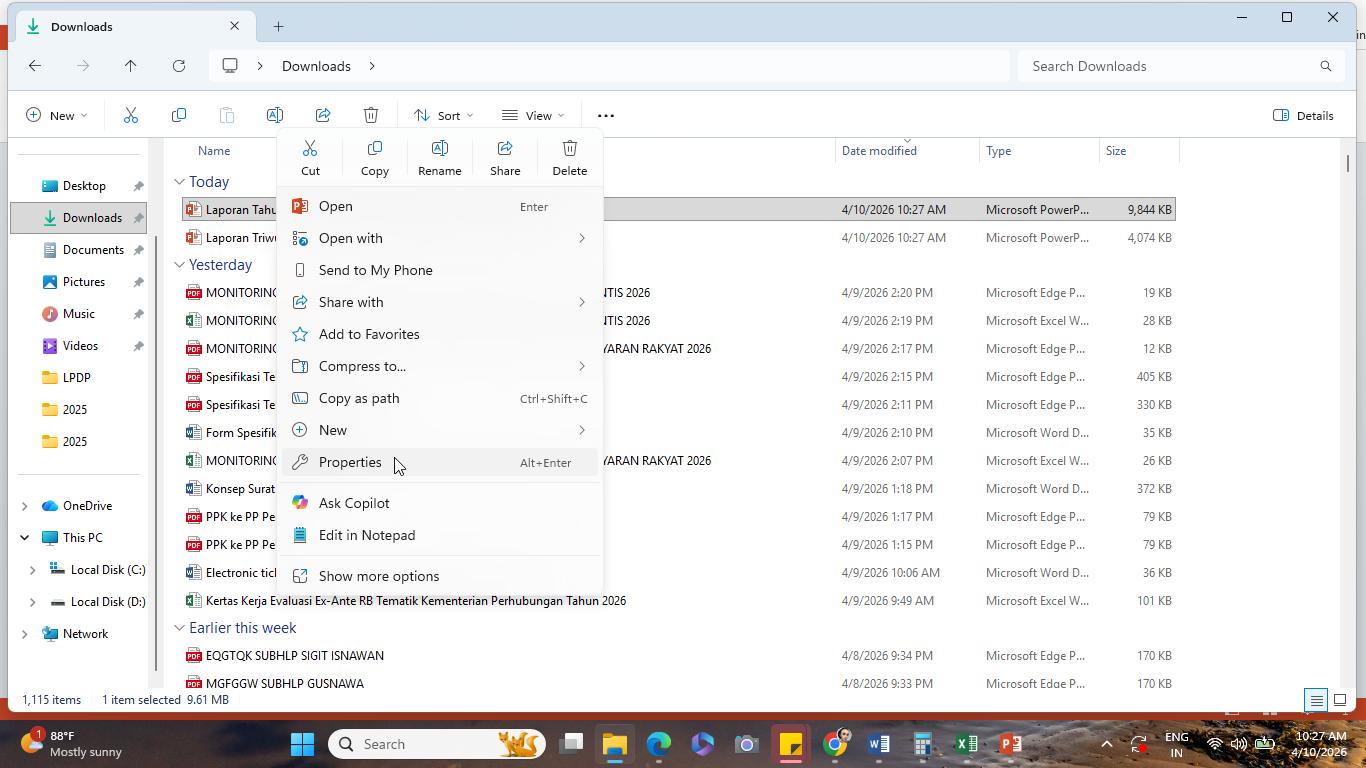The height and width of the screenshot is (768, 1366).
Task: Open Google Chrome from taskbar
Action: (x=835, y=744)
